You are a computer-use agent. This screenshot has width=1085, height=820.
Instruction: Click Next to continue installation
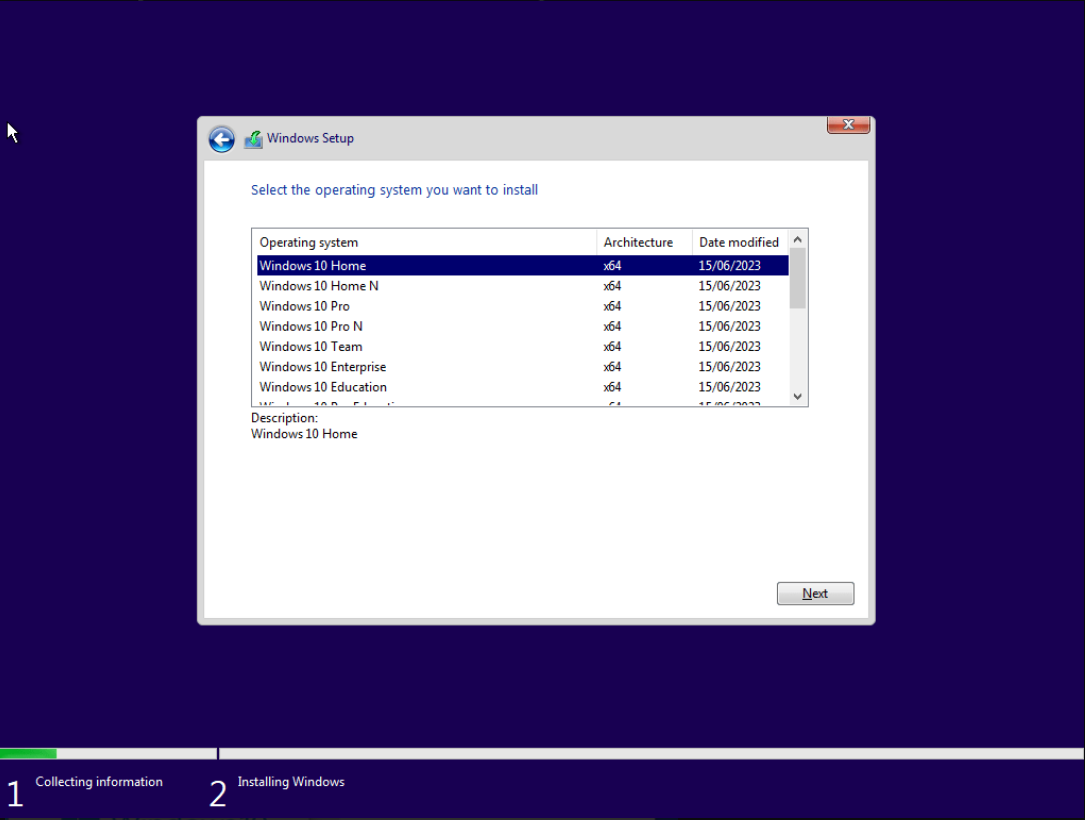(815, 593)
